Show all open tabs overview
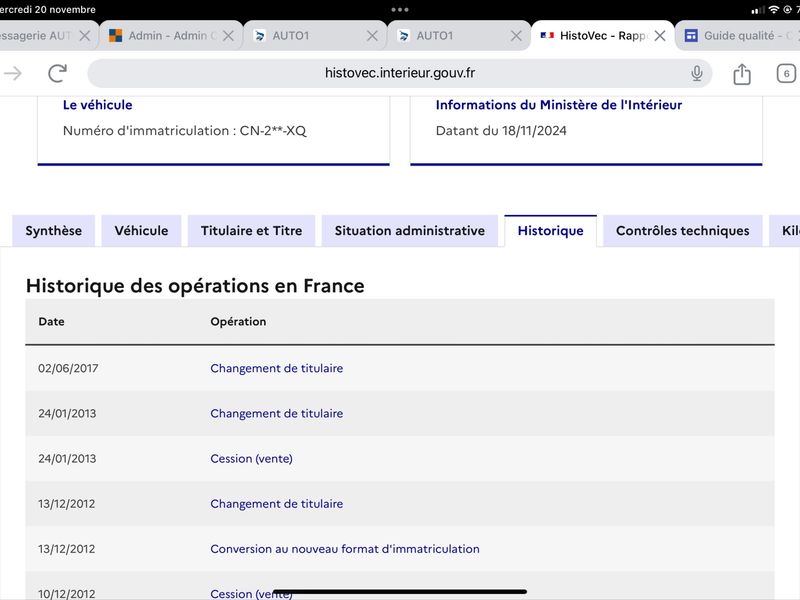The image size is (800, 600). (x=786, y=73)
